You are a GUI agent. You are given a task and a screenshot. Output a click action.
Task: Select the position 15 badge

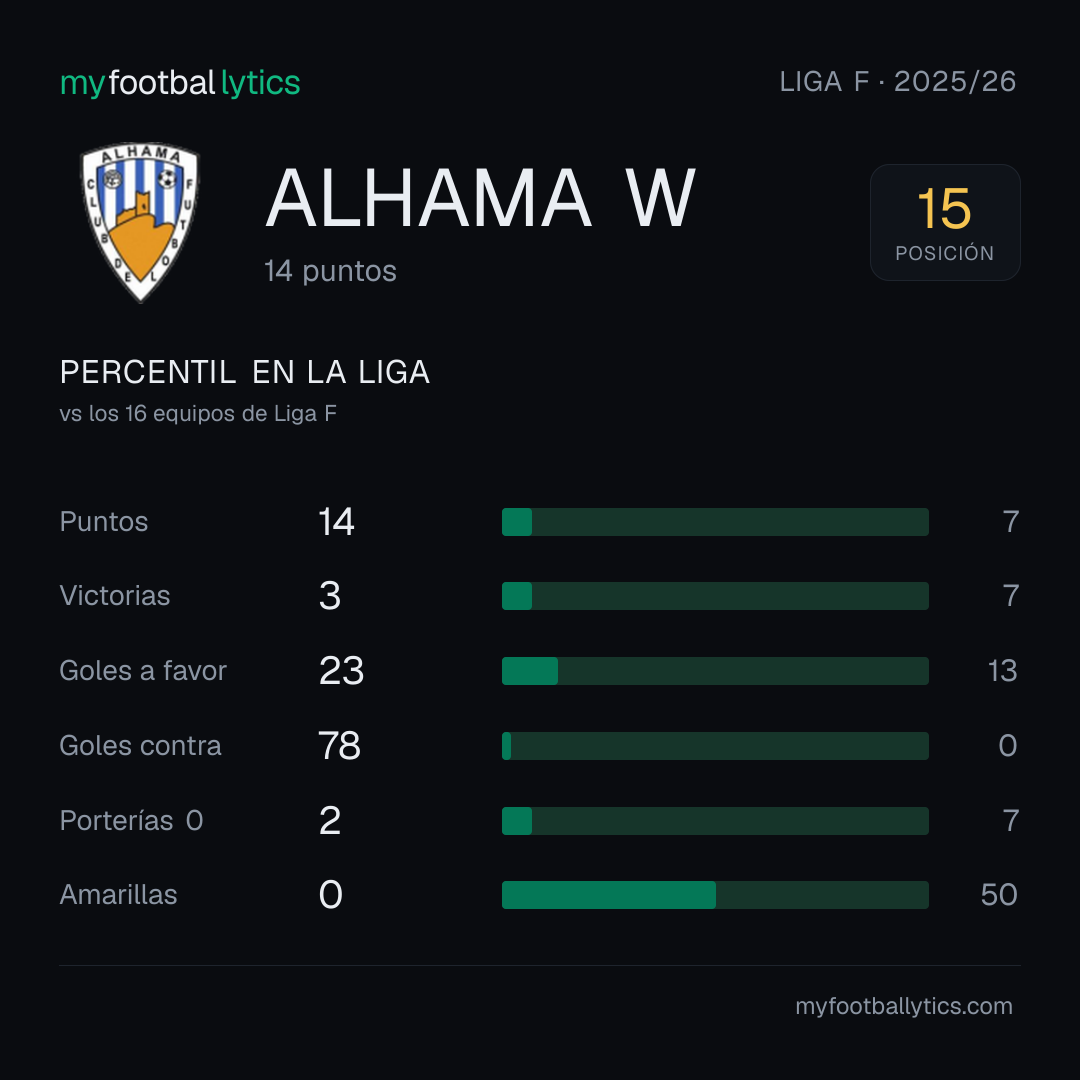point(945,222)
